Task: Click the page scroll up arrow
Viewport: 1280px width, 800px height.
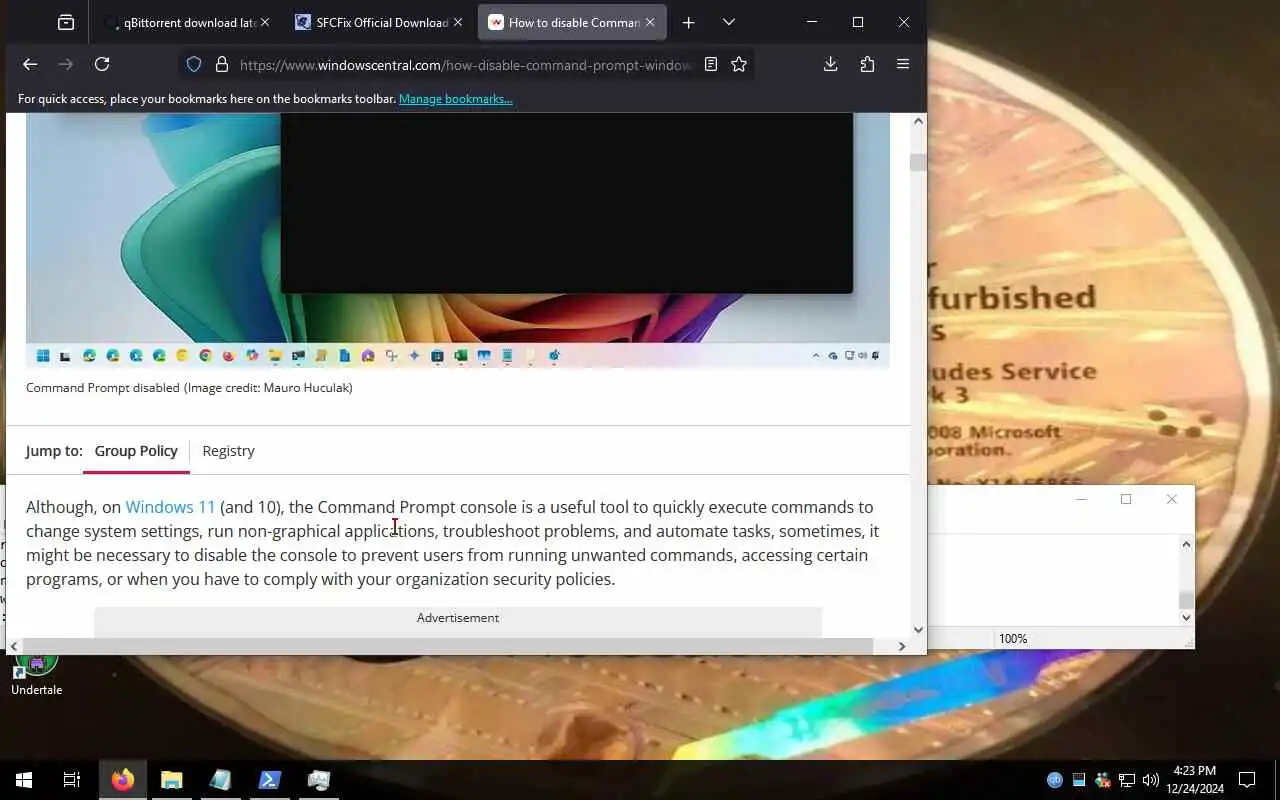Action: 918,121
